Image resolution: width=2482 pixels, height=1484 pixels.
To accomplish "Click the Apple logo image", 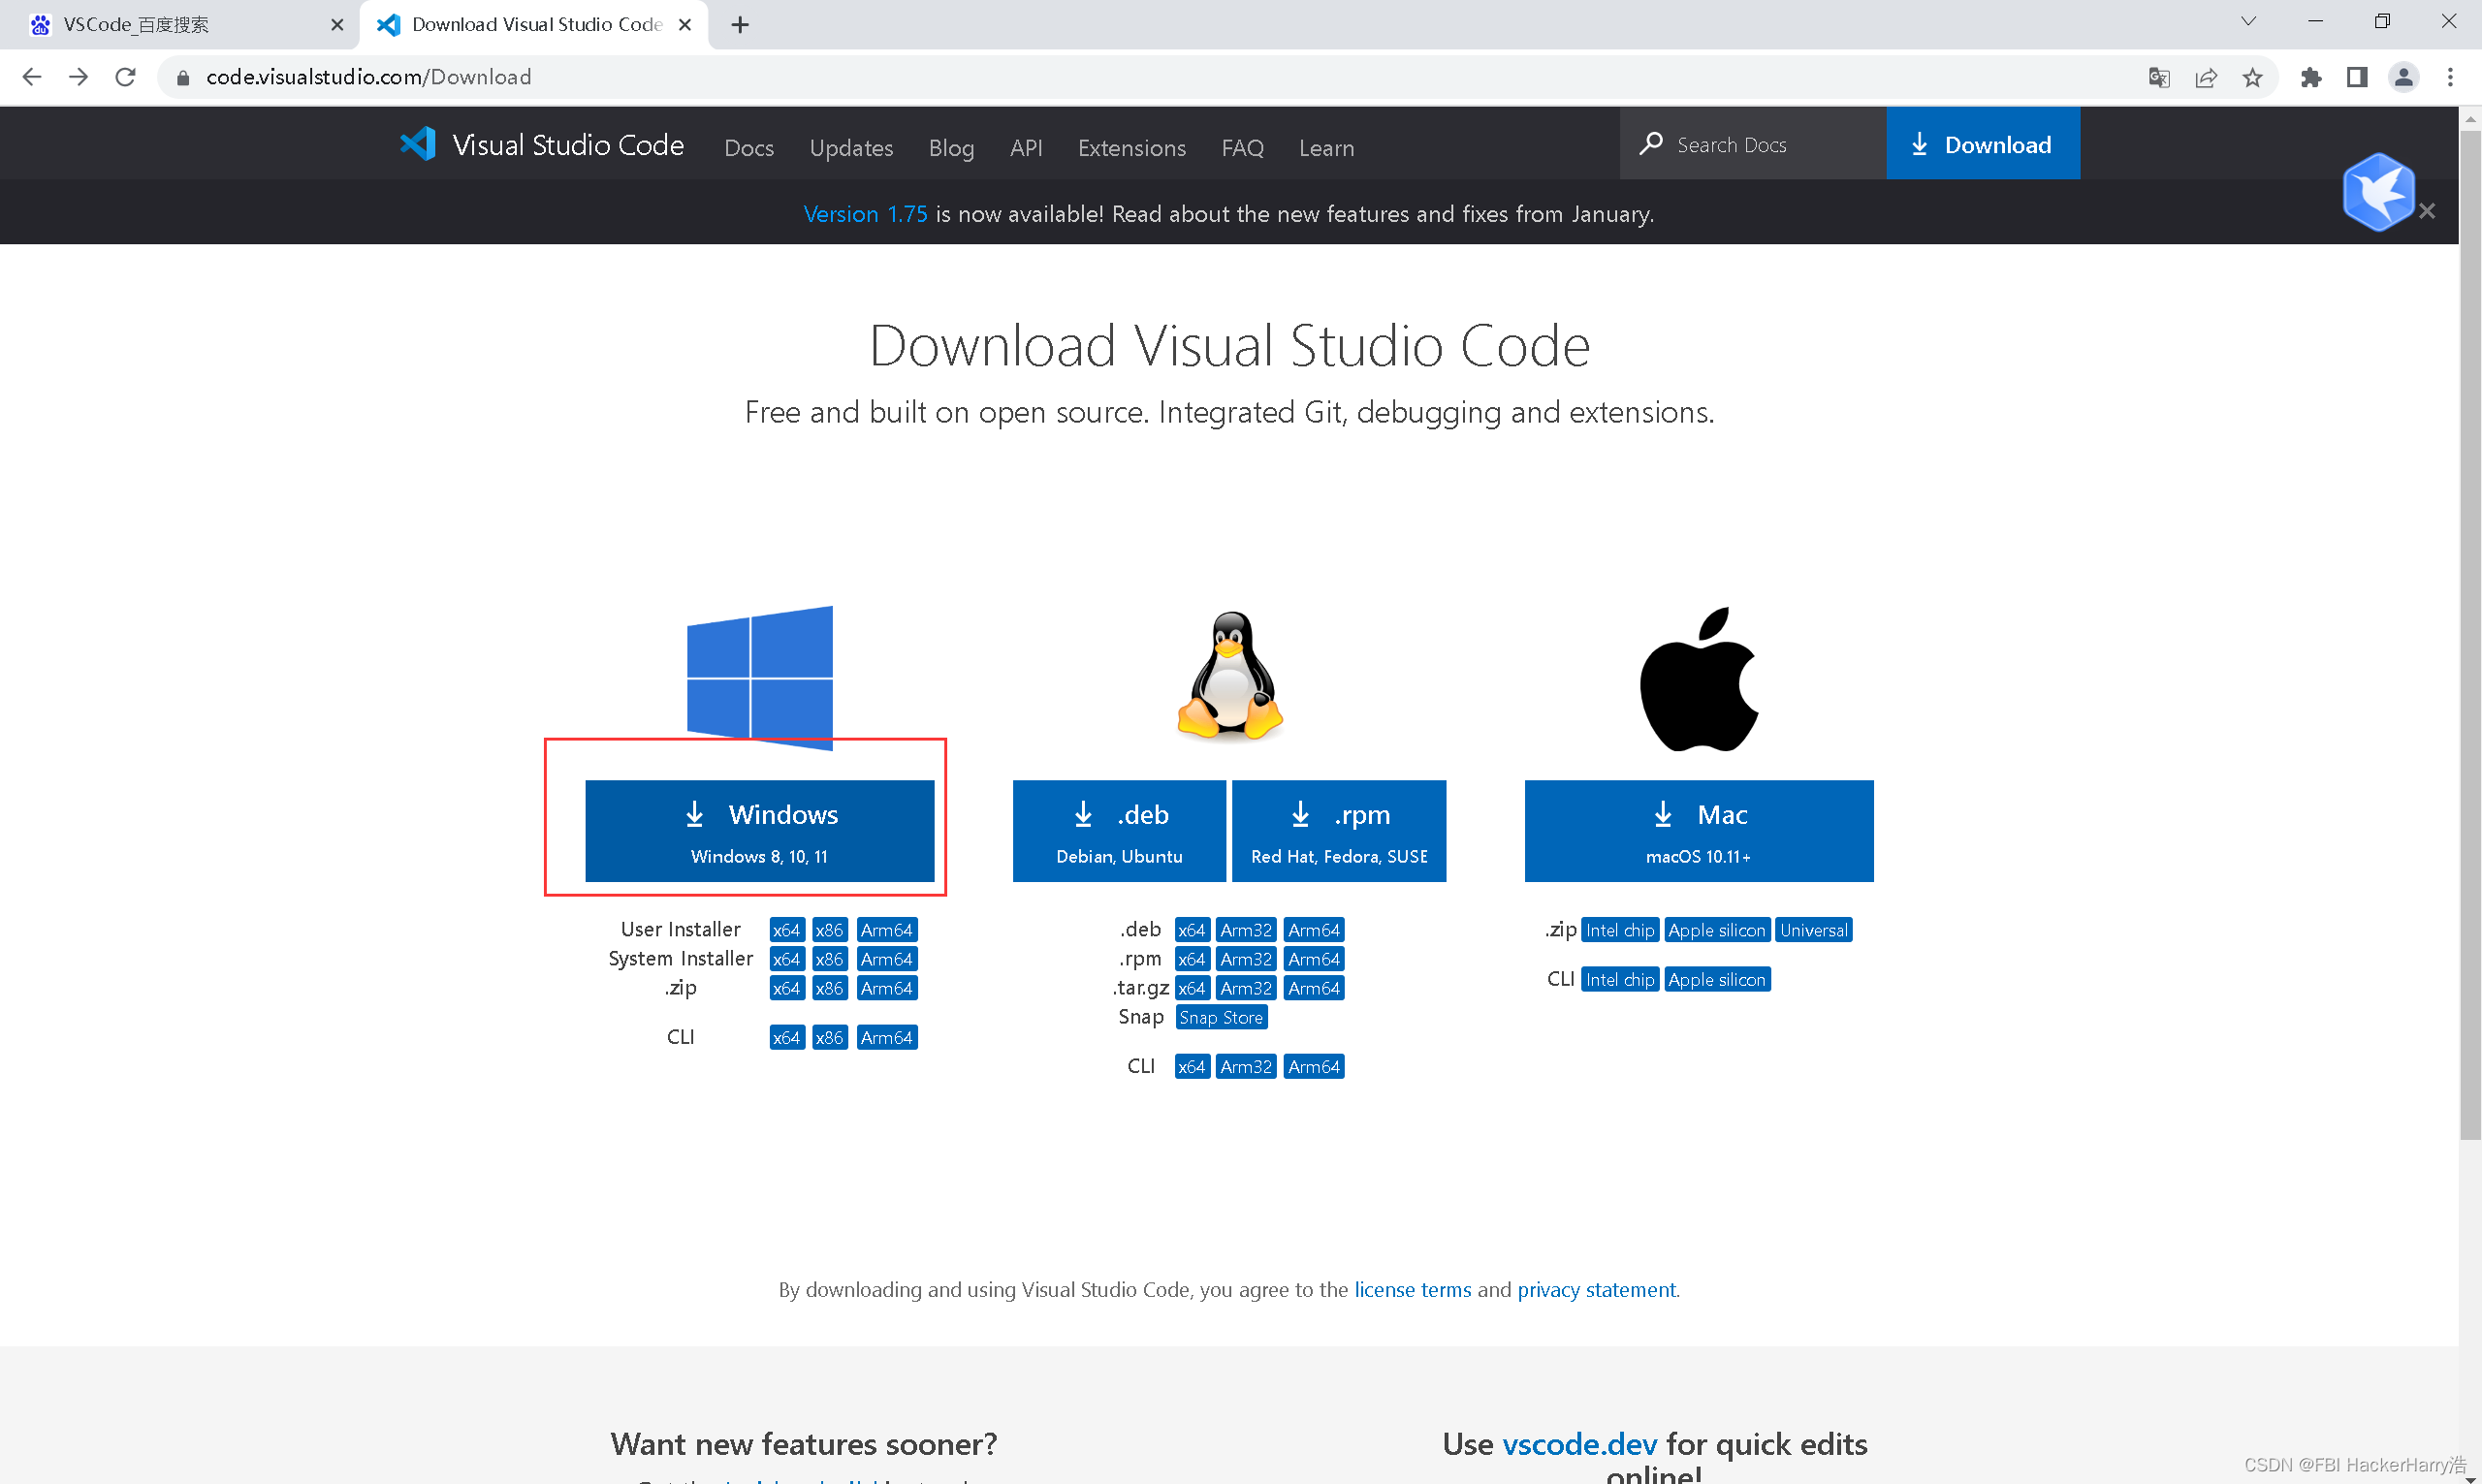I will click(x=1699, y=678).
